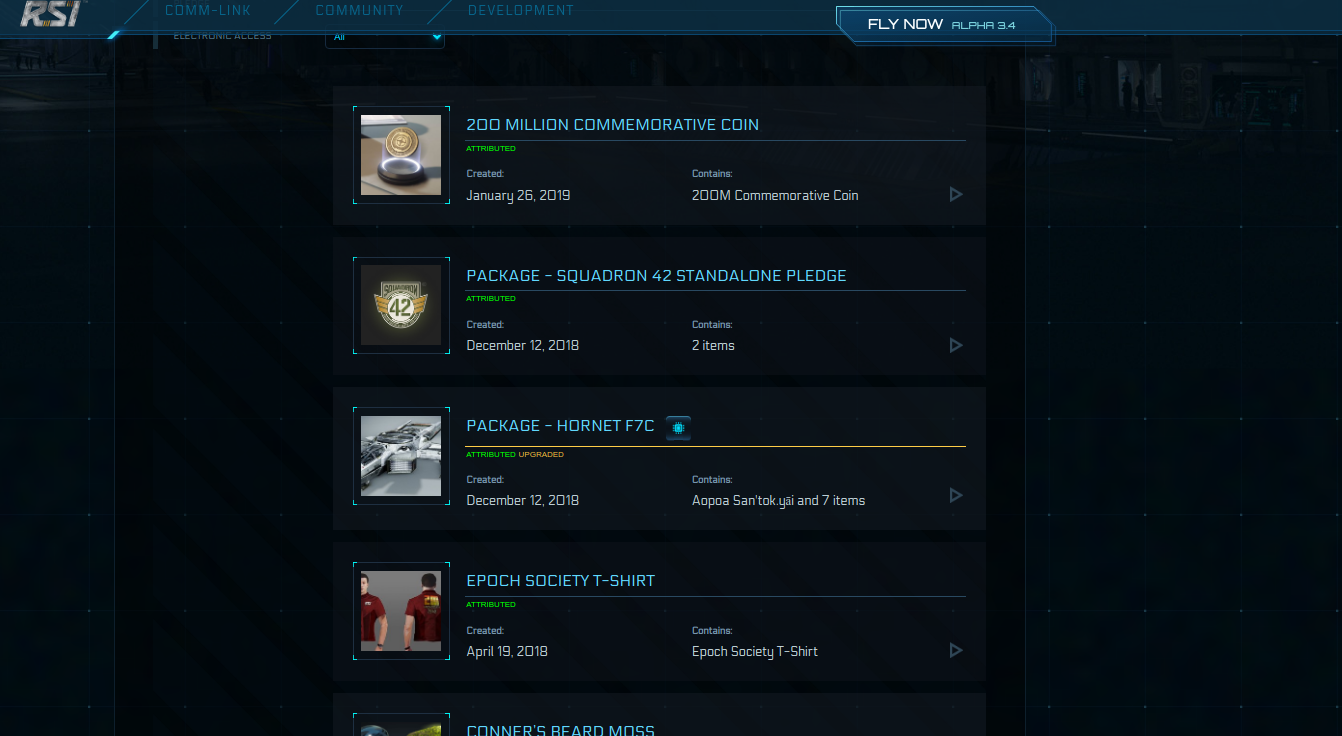The height and width of the screenshot is (736, 1342).
Task: Click the chip icon beside Hornet F7C
Action: tap(679, 428)
